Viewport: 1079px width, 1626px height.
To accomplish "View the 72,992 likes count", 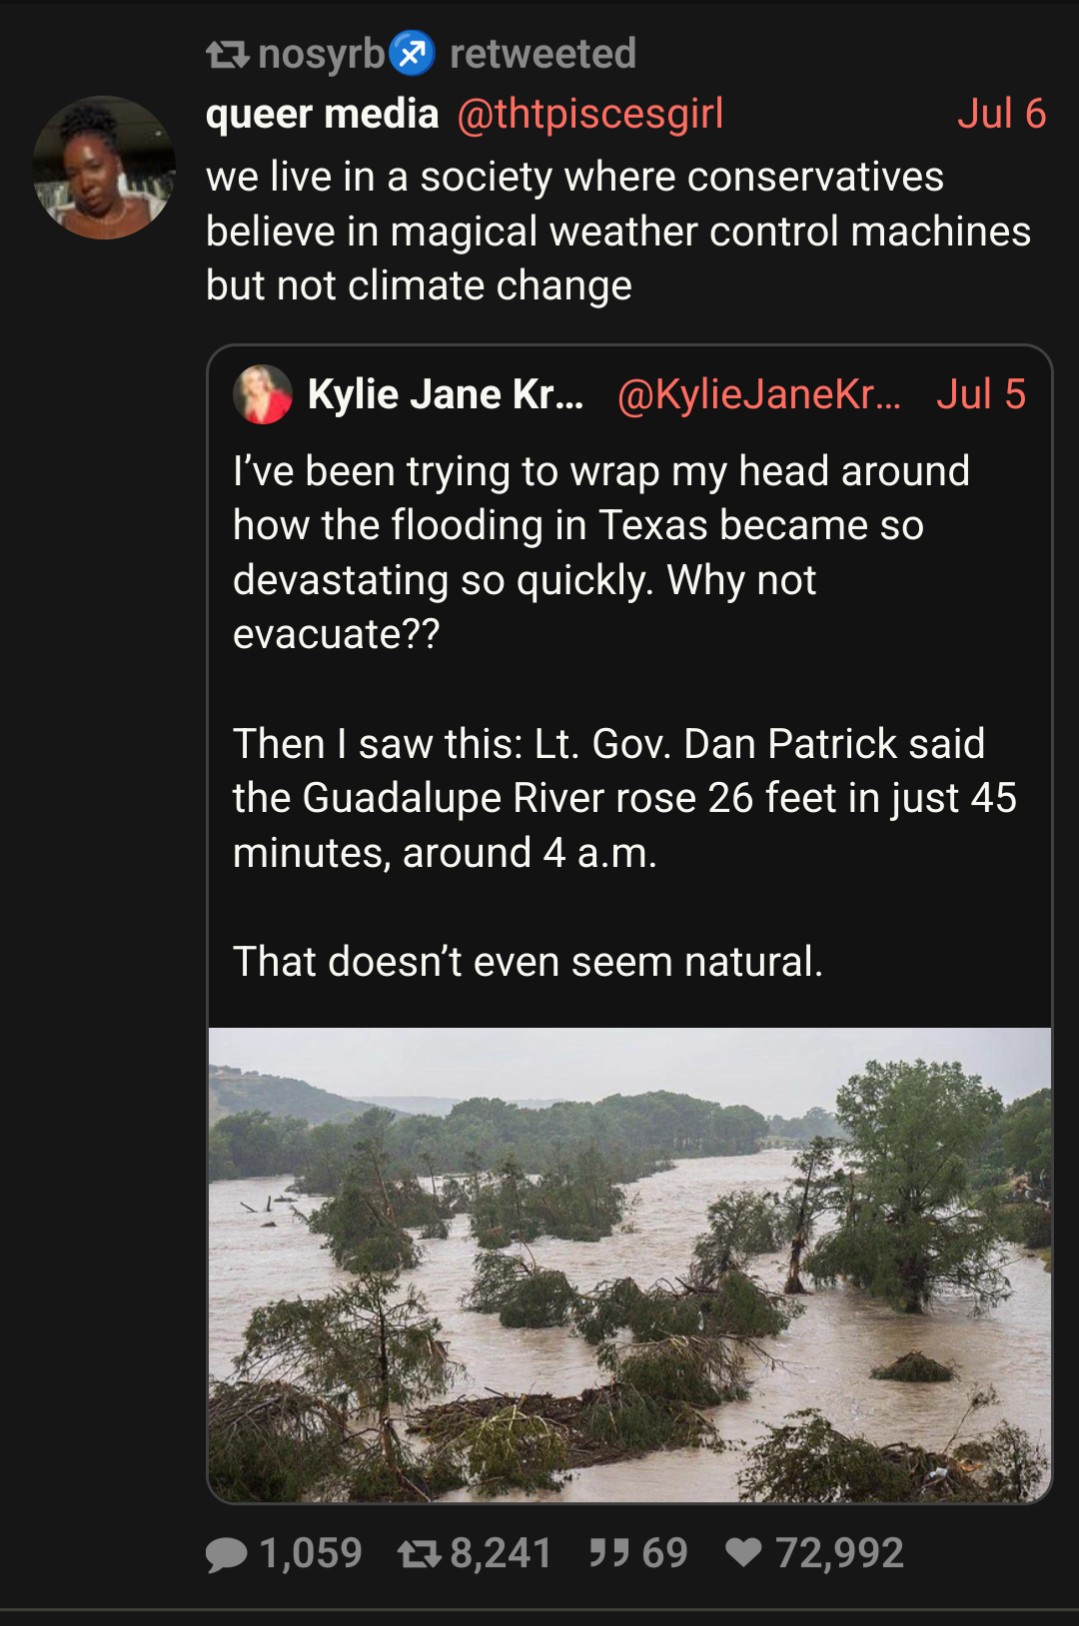I will pos(839,1554).
